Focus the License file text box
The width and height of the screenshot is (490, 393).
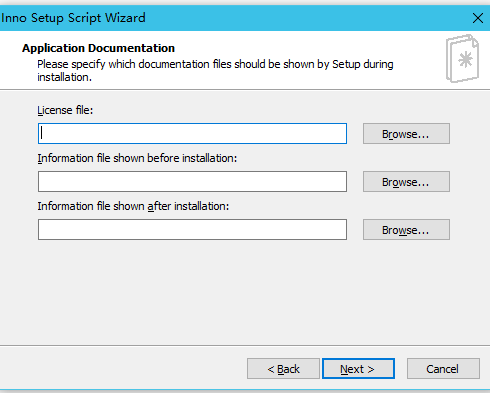[192, 134]
